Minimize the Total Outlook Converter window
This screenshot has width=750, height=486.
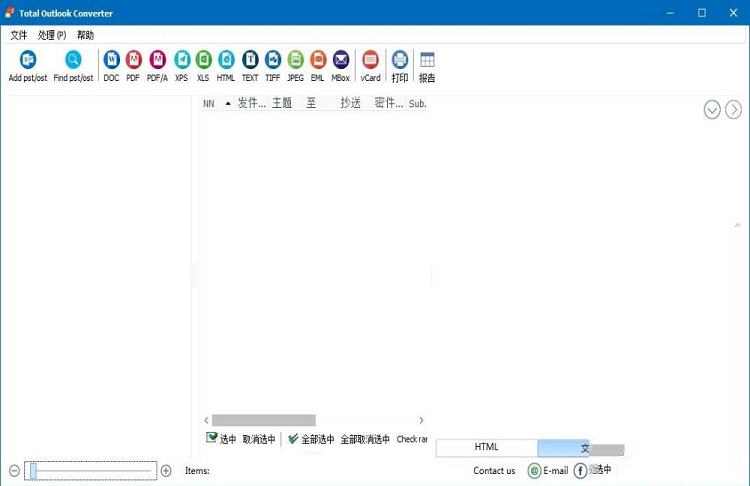point(670,13)
